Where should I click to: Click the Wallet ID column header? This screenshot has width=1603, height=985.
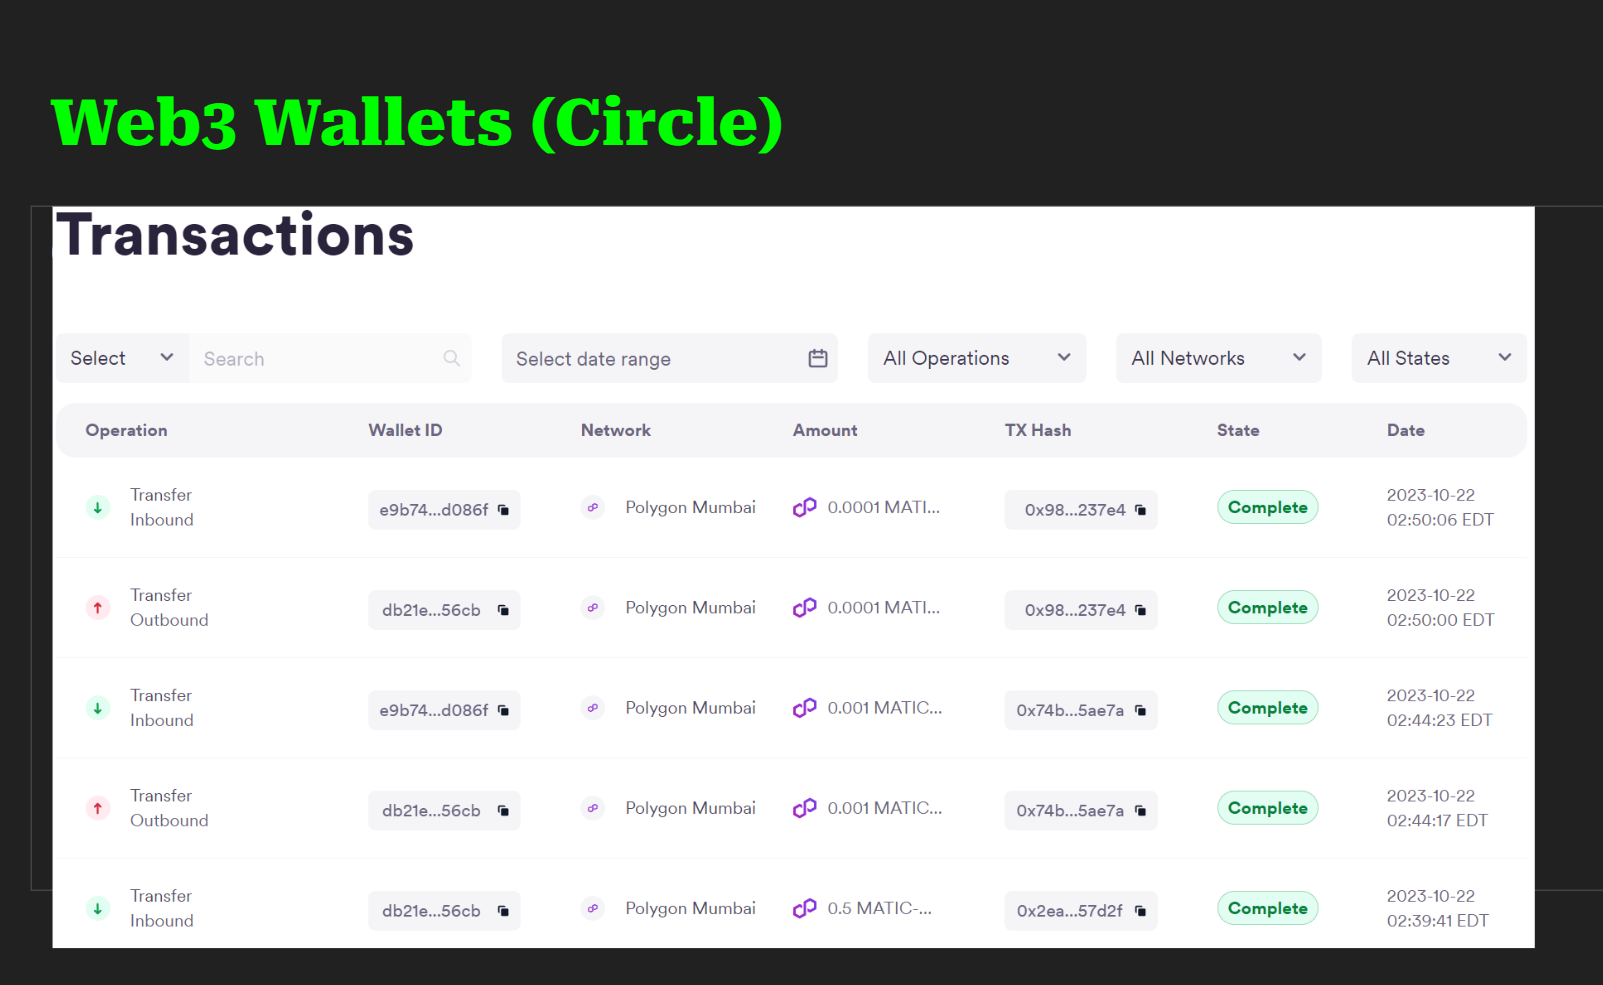405,430
